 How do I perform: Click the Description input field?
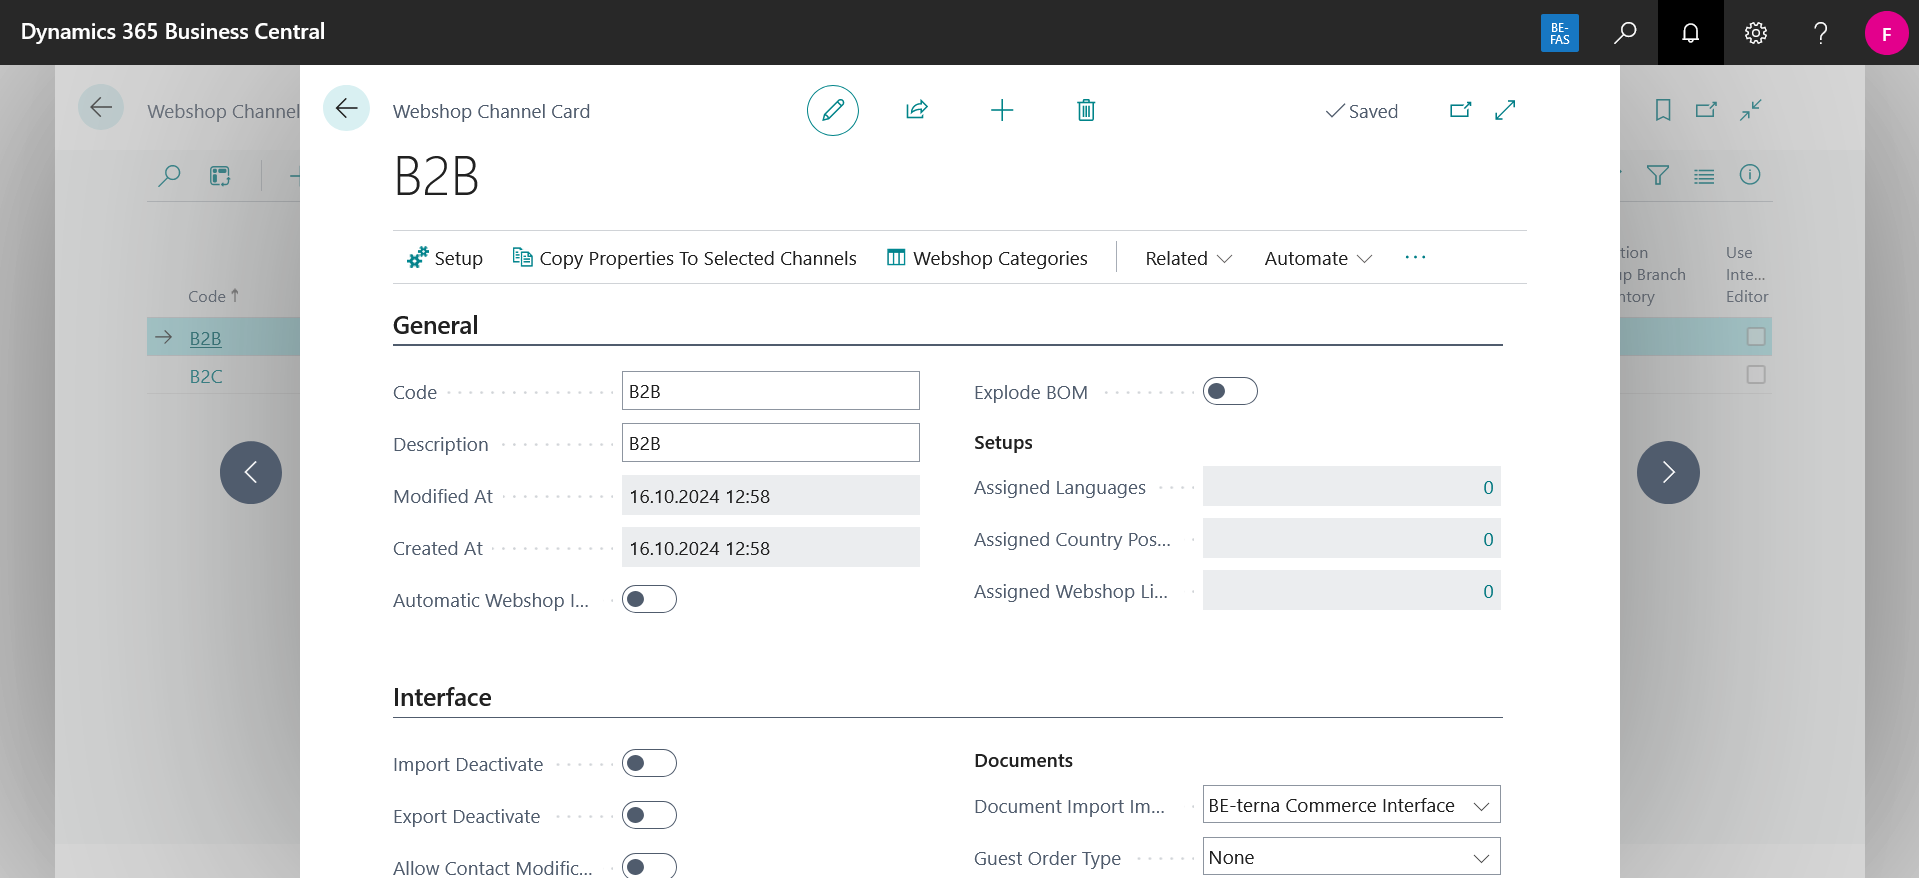(770, 443)
